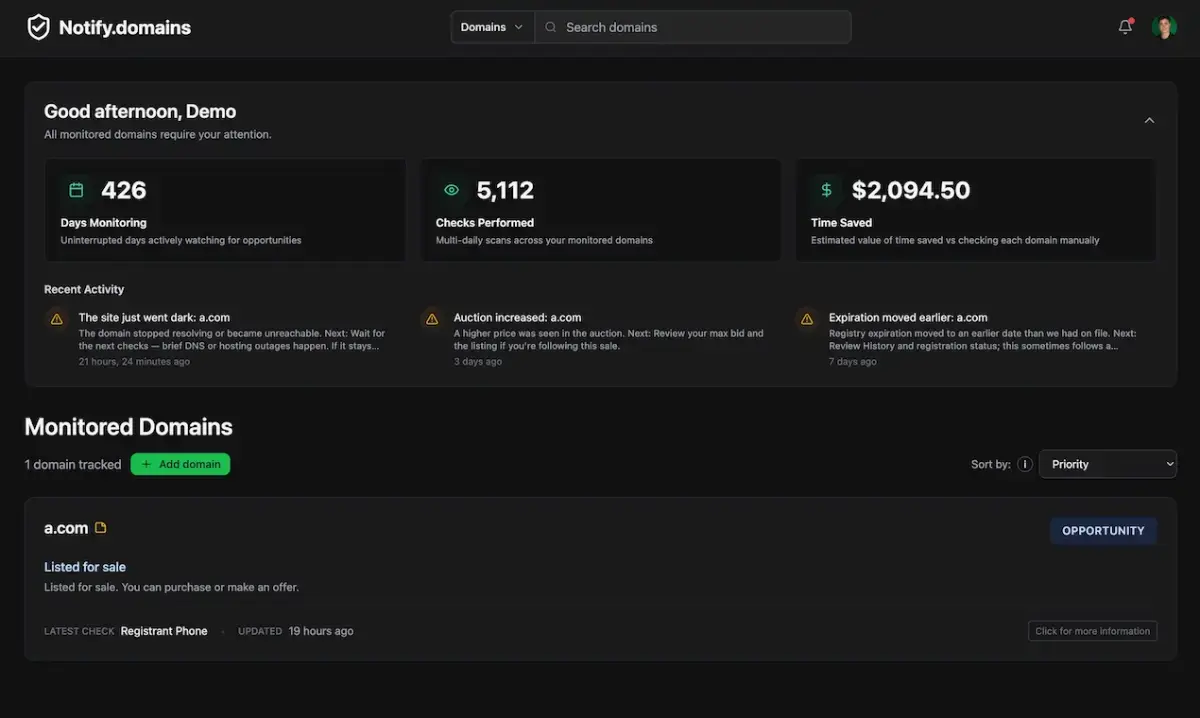Click '1 domain tracked' text
This screenshot has height=718, width=1200.
pos(73,464)
